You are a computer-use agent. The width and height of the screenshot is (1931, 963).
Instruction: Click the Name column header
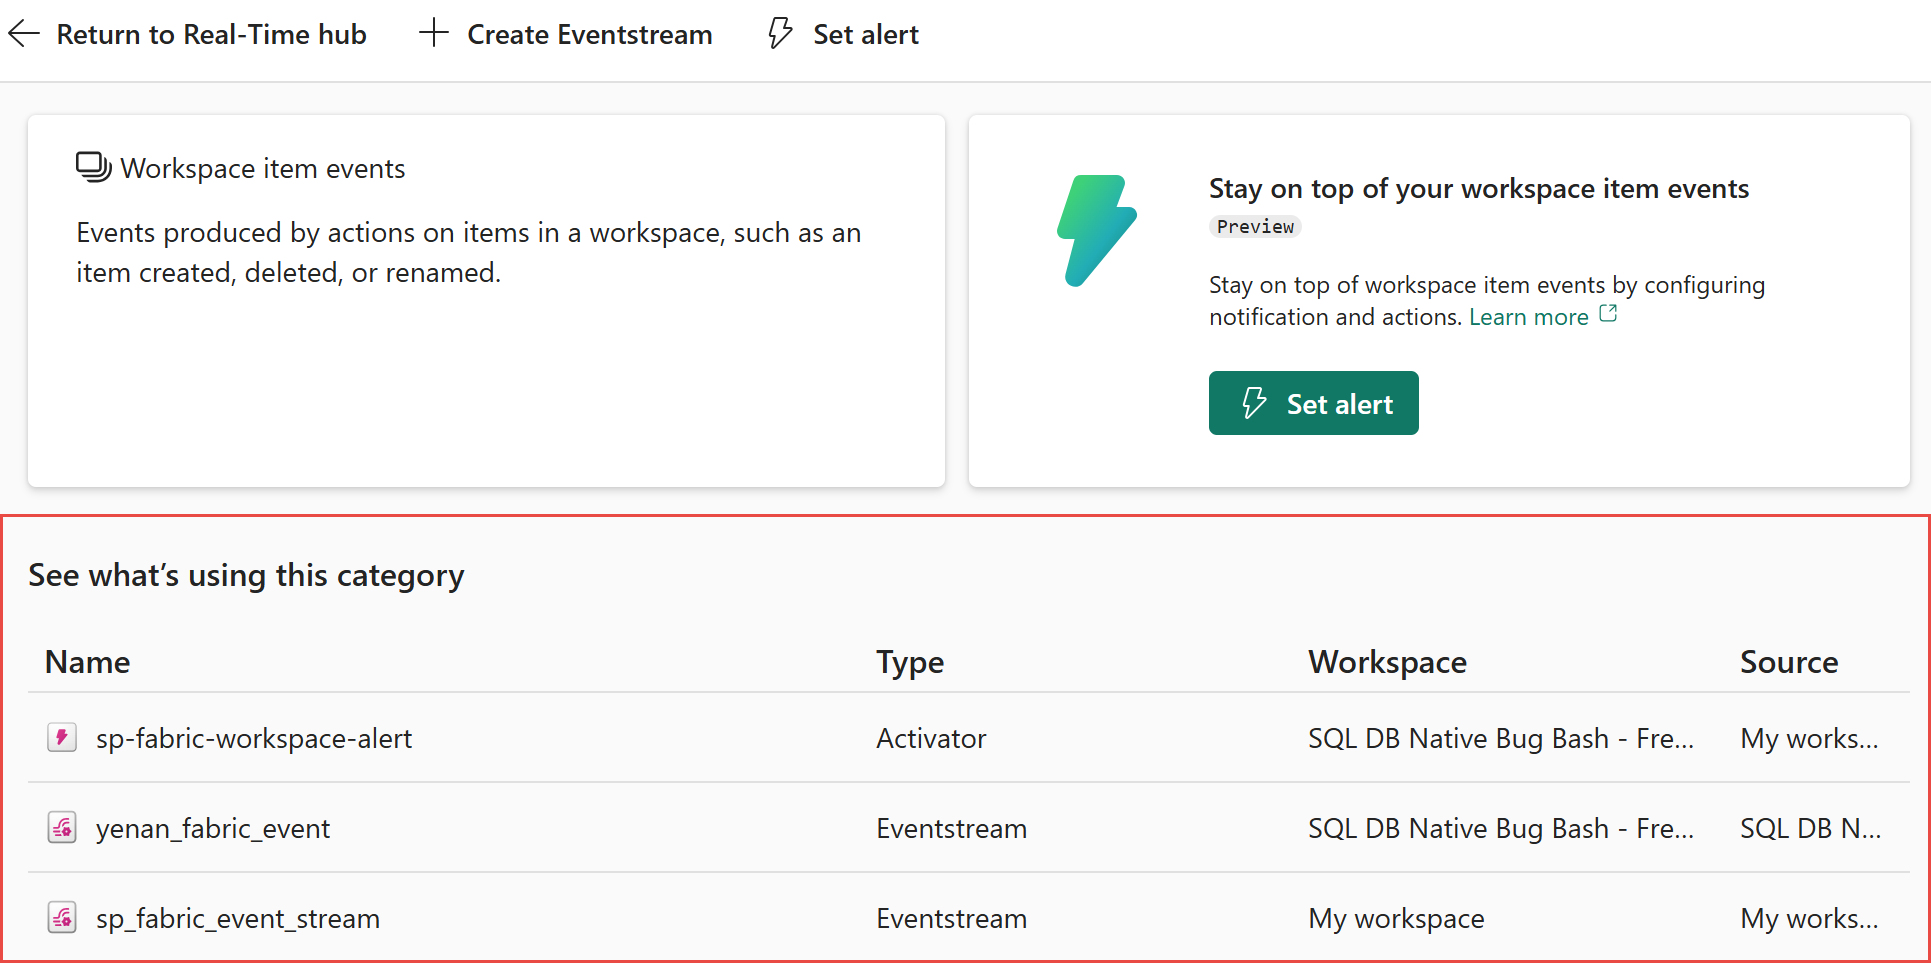click(87, 661)
